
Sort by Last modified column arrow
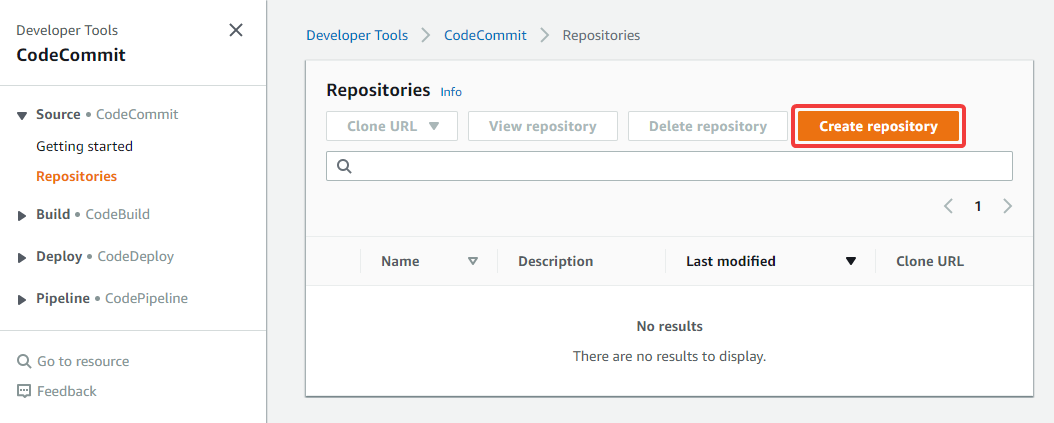pos(851,261)
